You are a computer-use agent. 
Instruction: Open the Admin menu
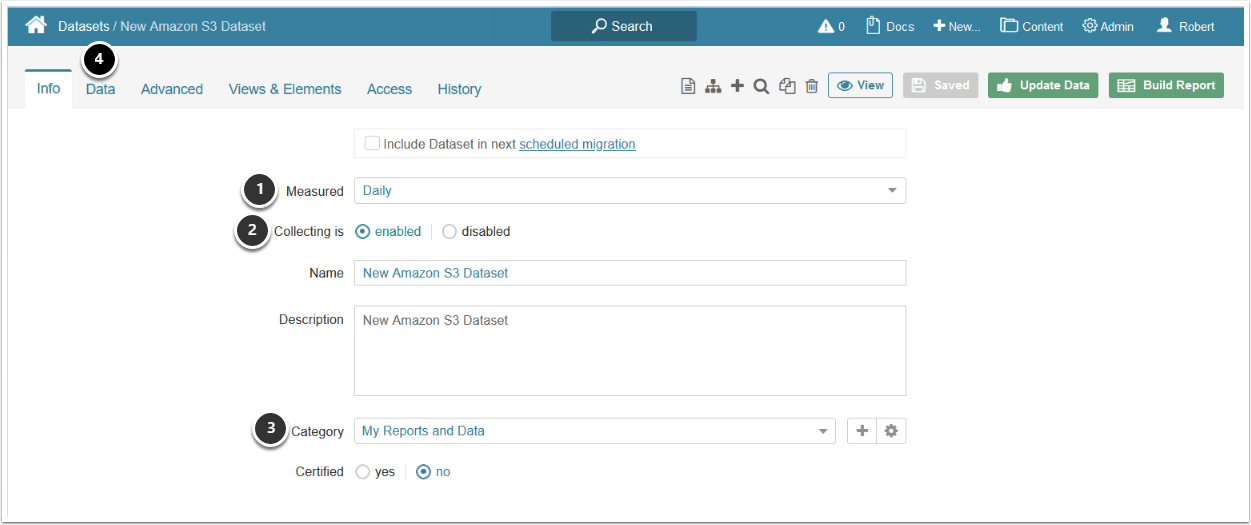(x=1108, y=26)
